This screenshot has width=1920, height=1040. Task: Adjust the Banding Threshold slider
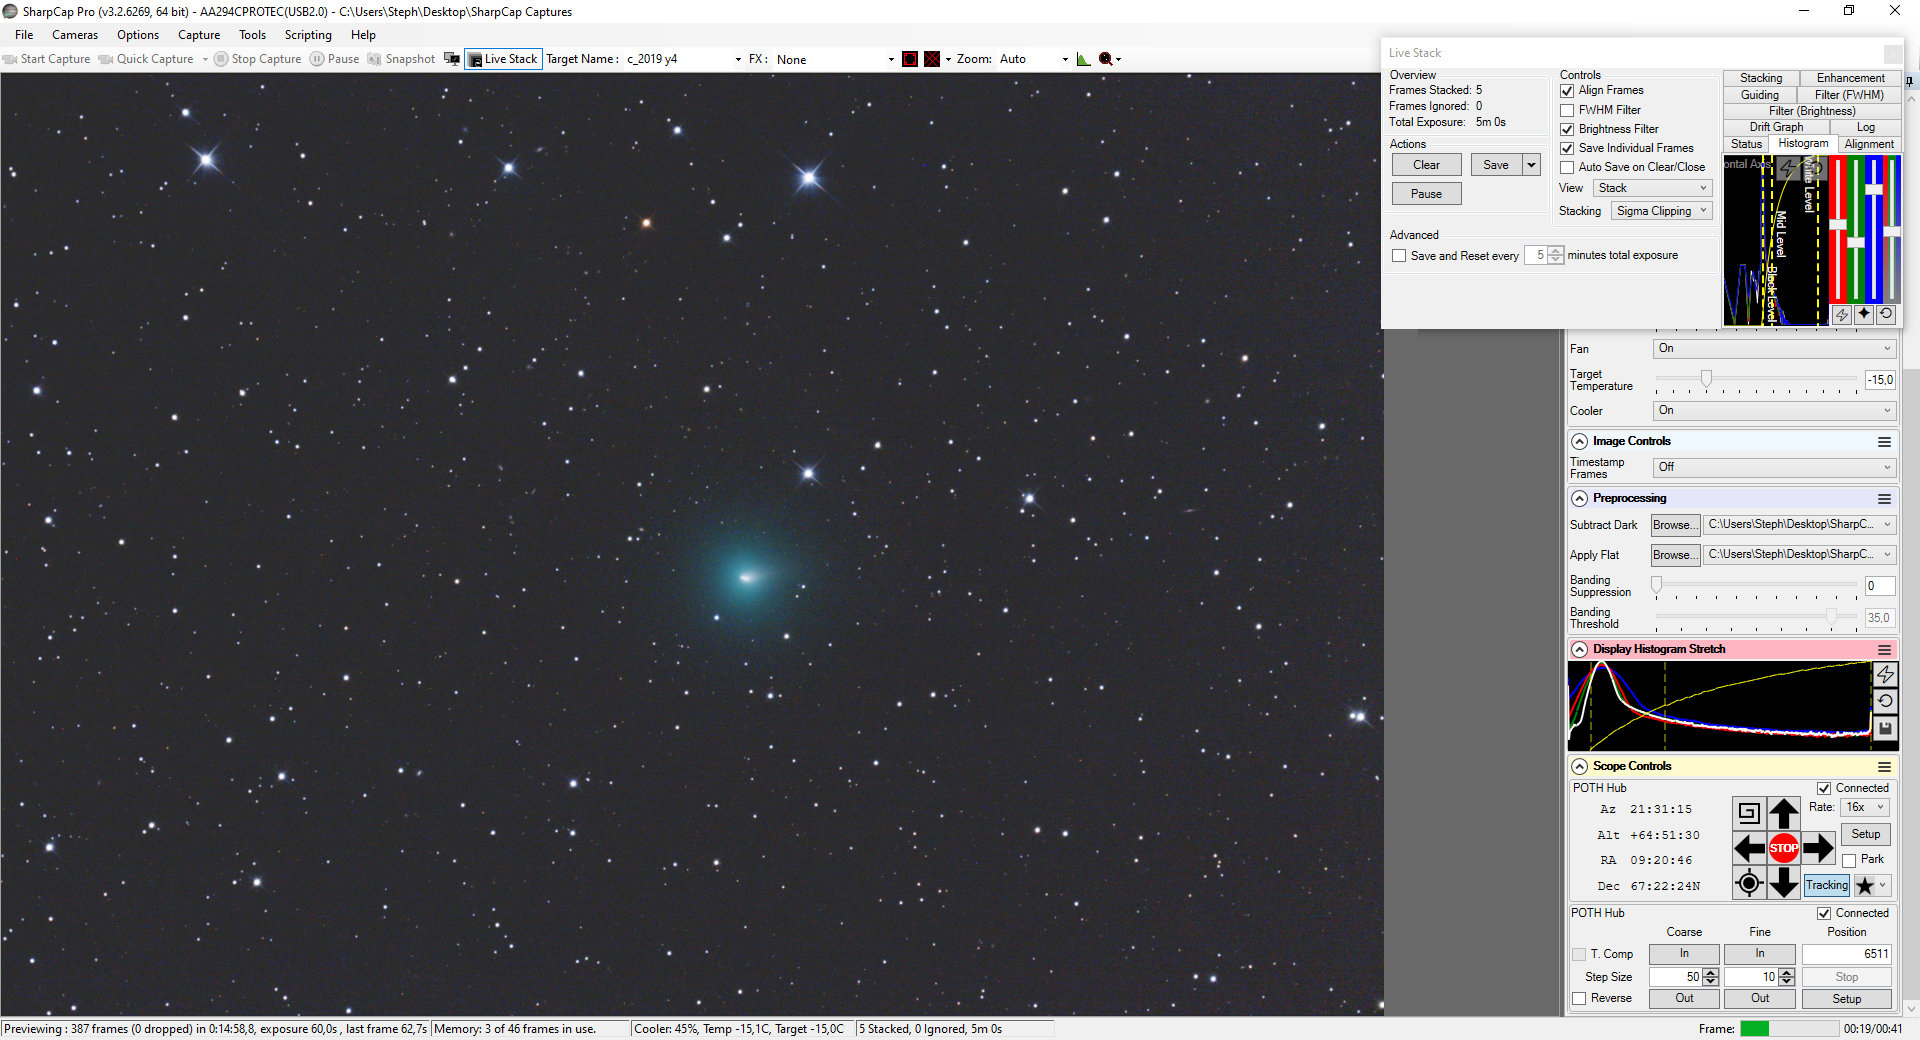1831,617
